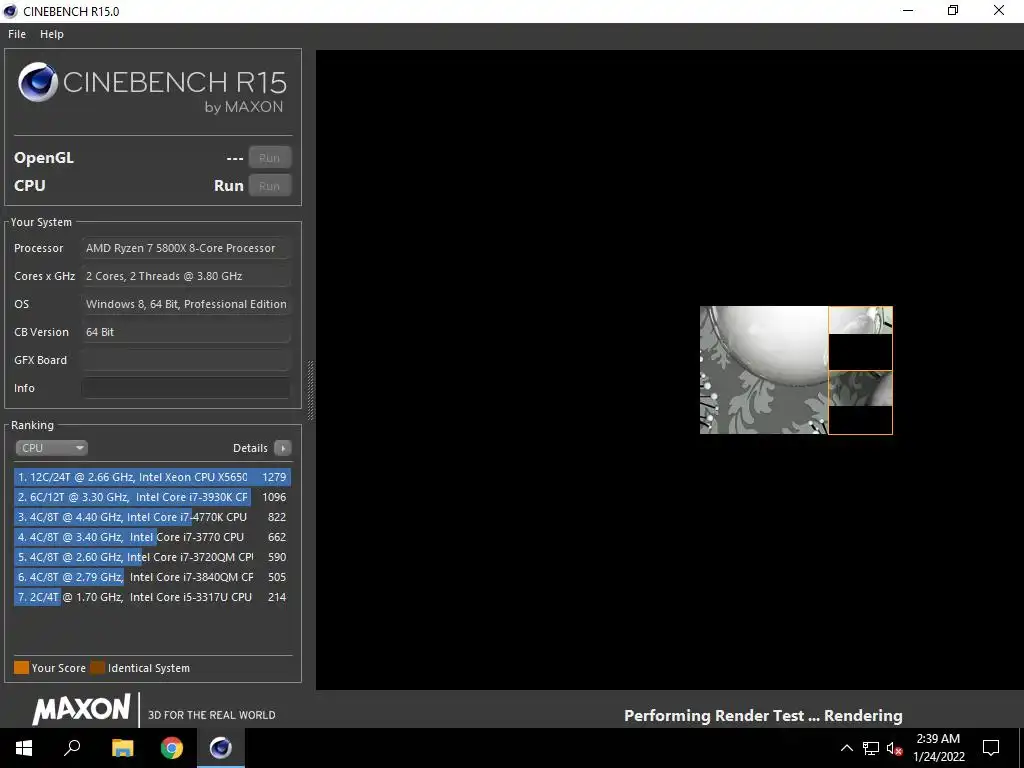Image resolution: width=1024 pixels, height=768 pixels.
Task: Click the Performing Render Test status text
Action: pos(763,716)
